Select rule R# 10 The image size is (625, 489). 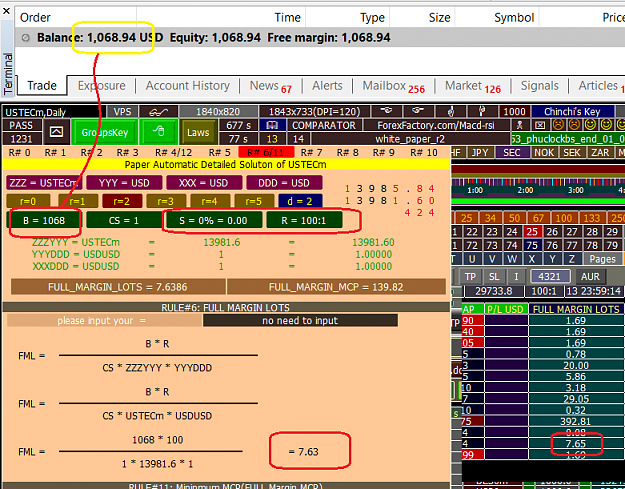coord(424,152)
